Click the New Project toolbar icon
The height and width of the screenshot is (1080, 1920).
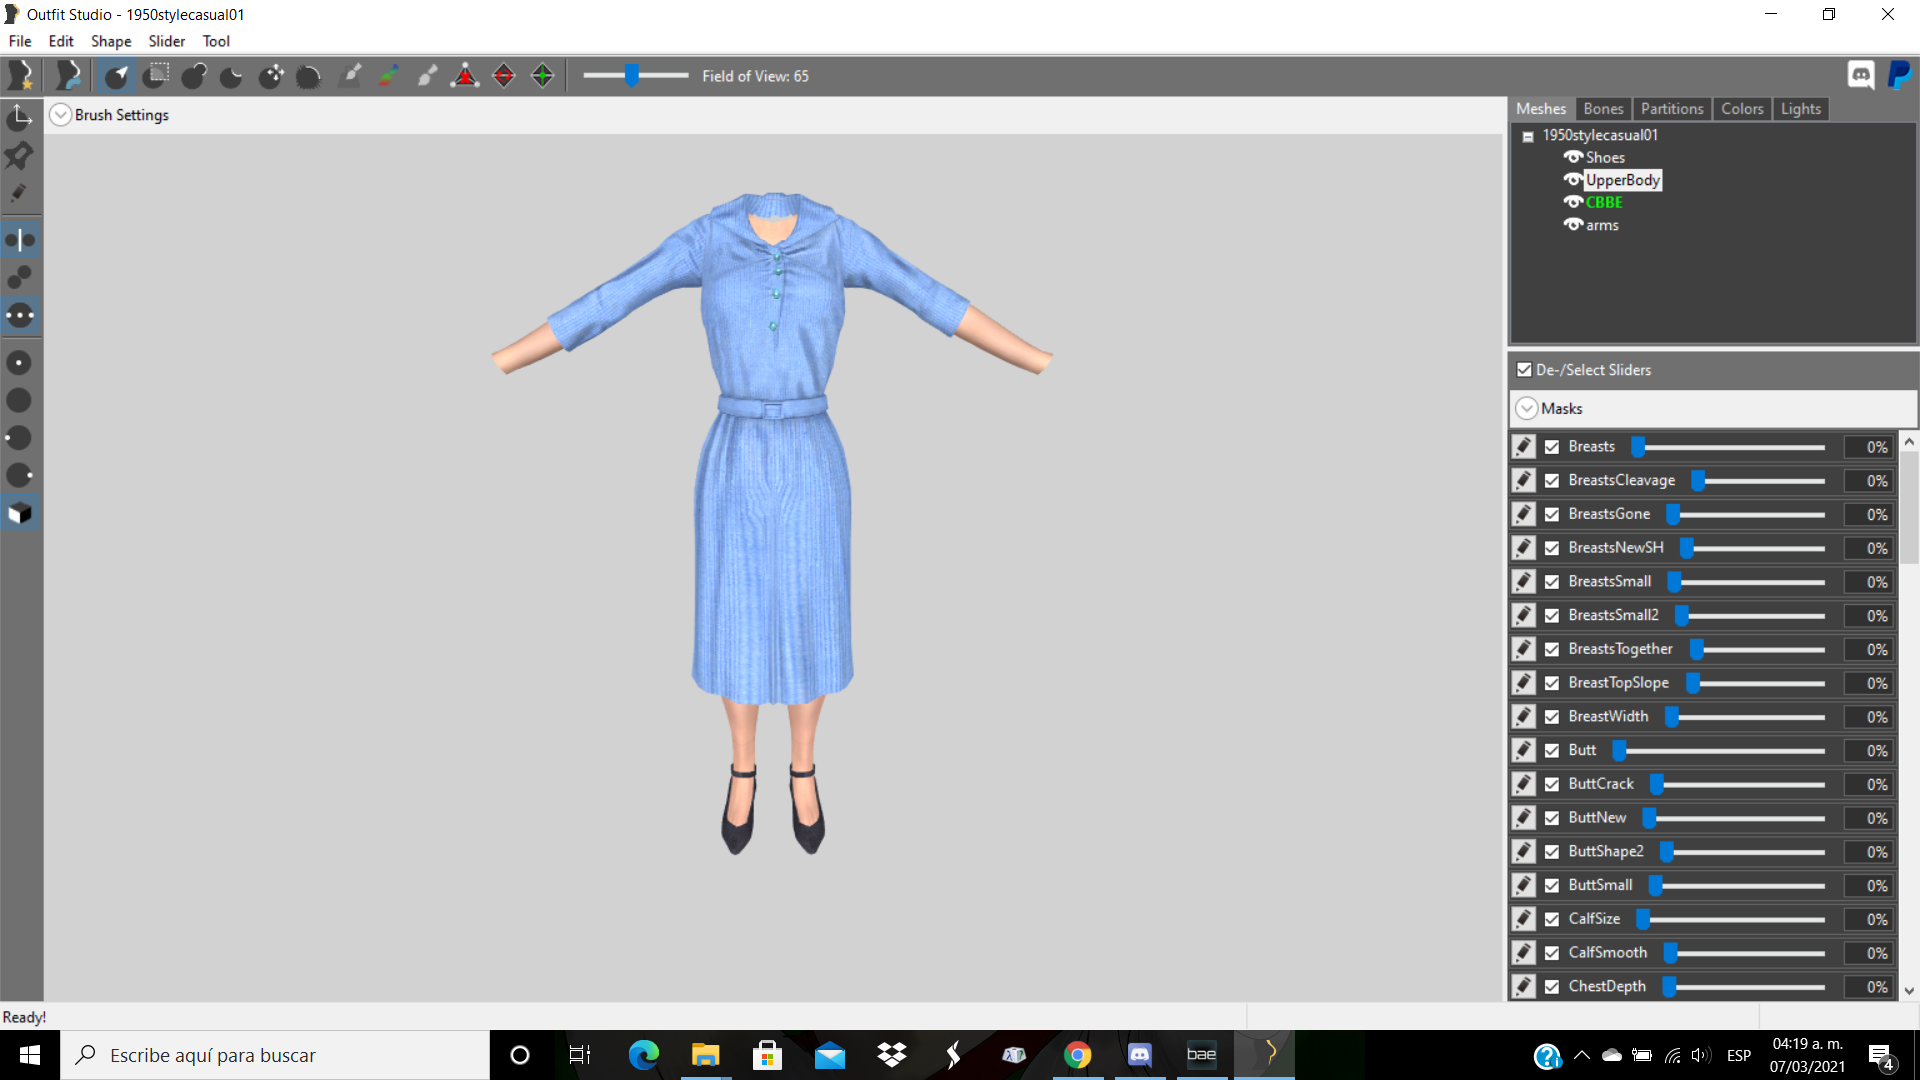click(21, 75)
